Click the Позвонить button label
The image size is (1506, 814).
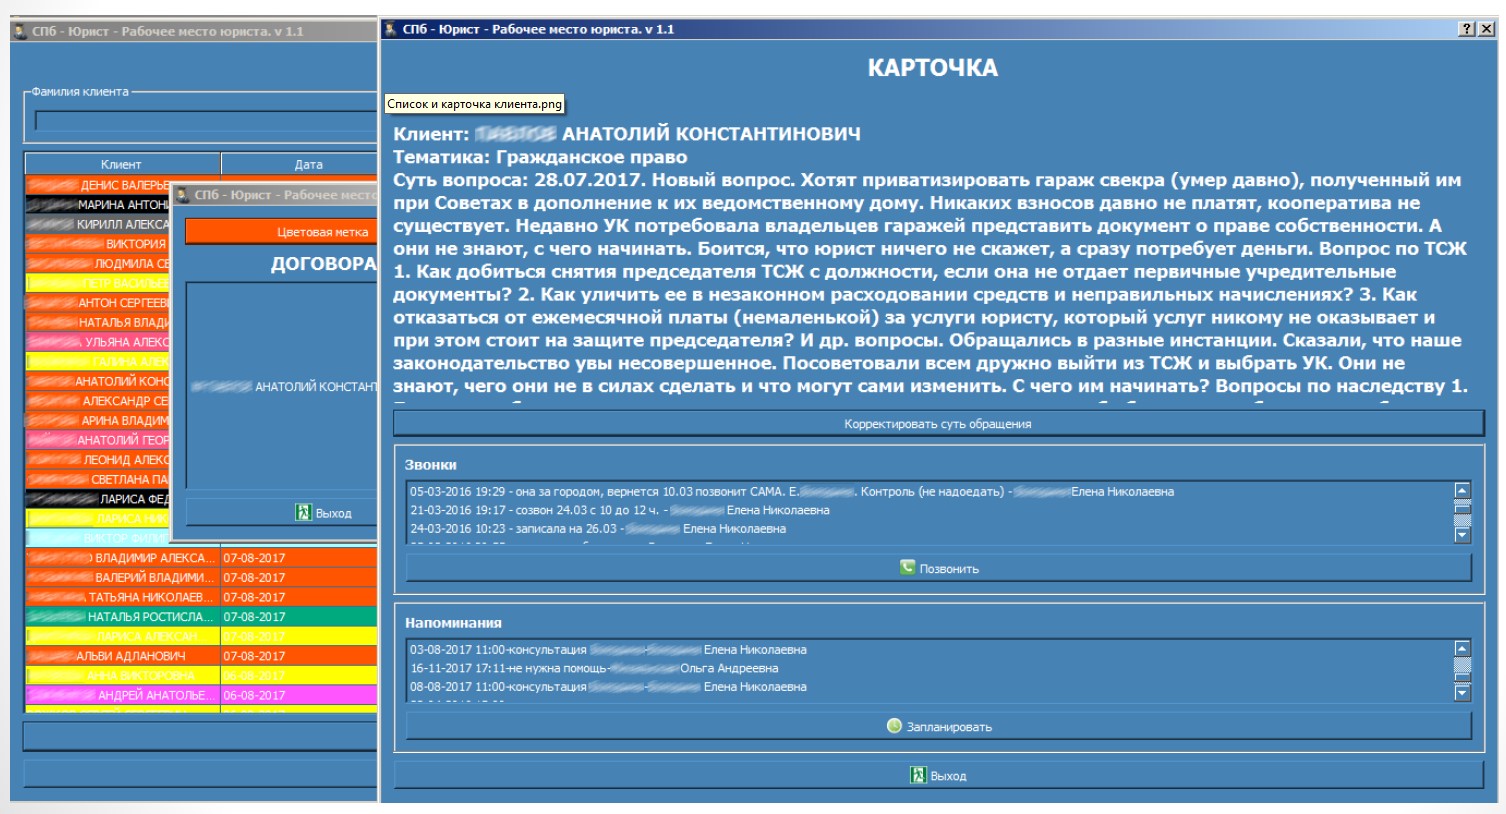(949, 569)
